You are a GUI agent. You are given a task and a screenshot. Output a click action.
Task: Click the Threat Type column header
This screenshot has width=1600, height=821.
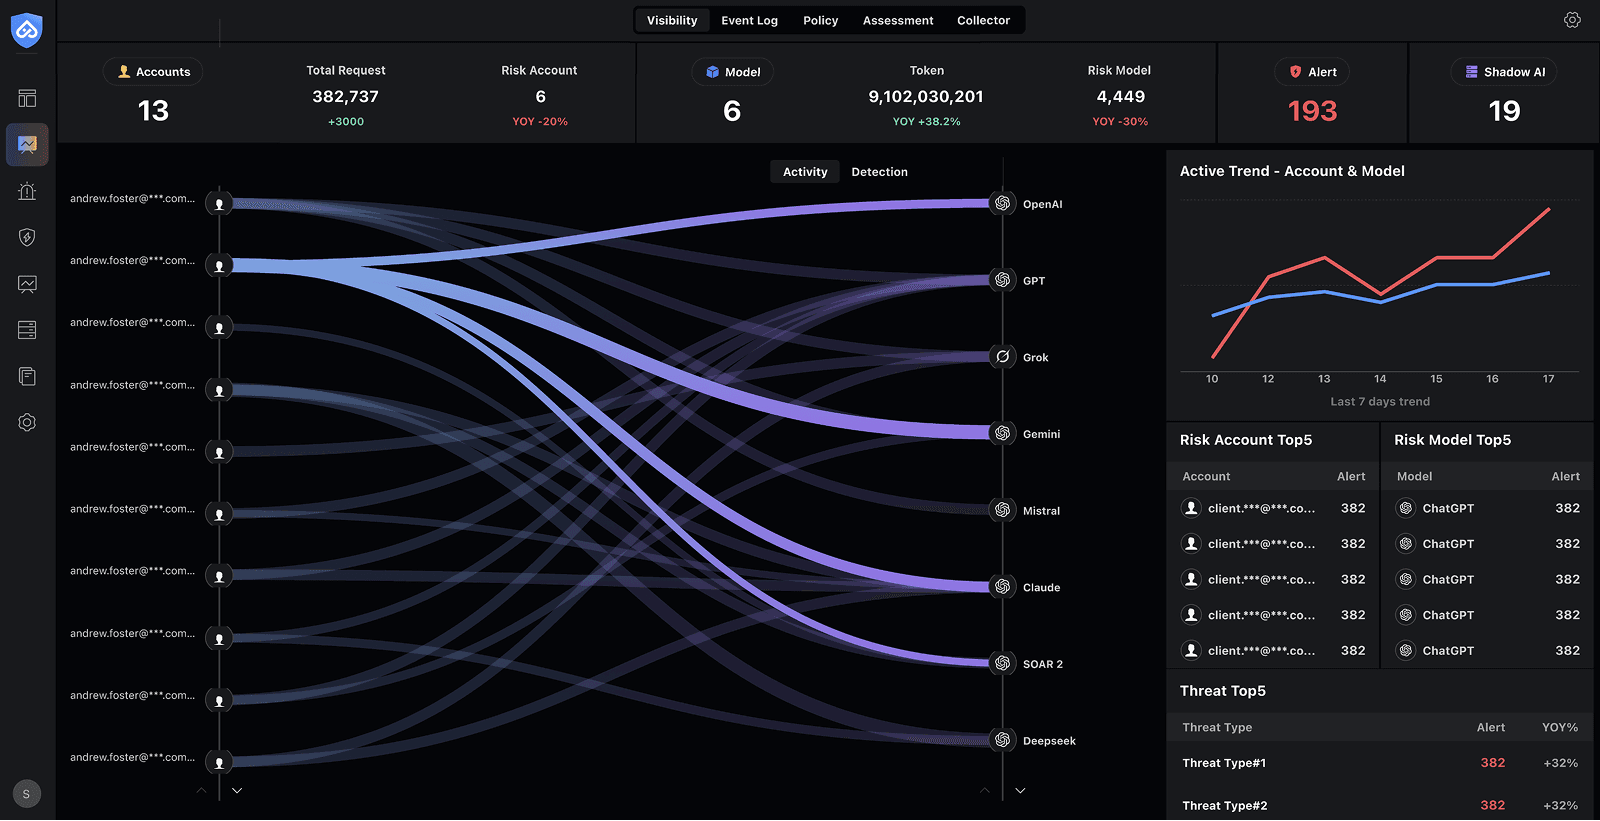[x=1217, y=728]
